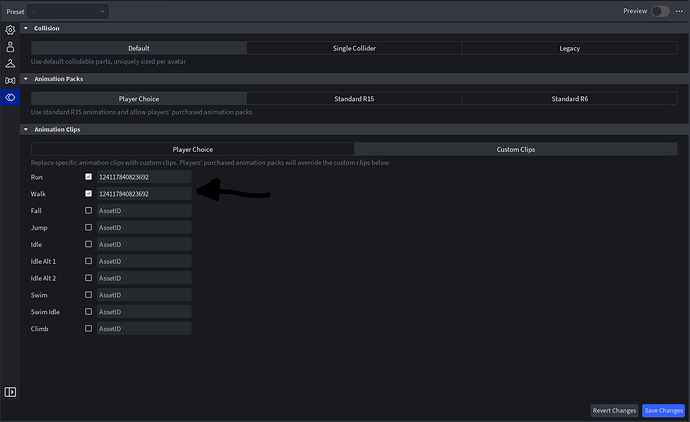Viewport: 690px width, 422px height.
Task: Open the Preset dropdown
Action: [x=68, y=11]
